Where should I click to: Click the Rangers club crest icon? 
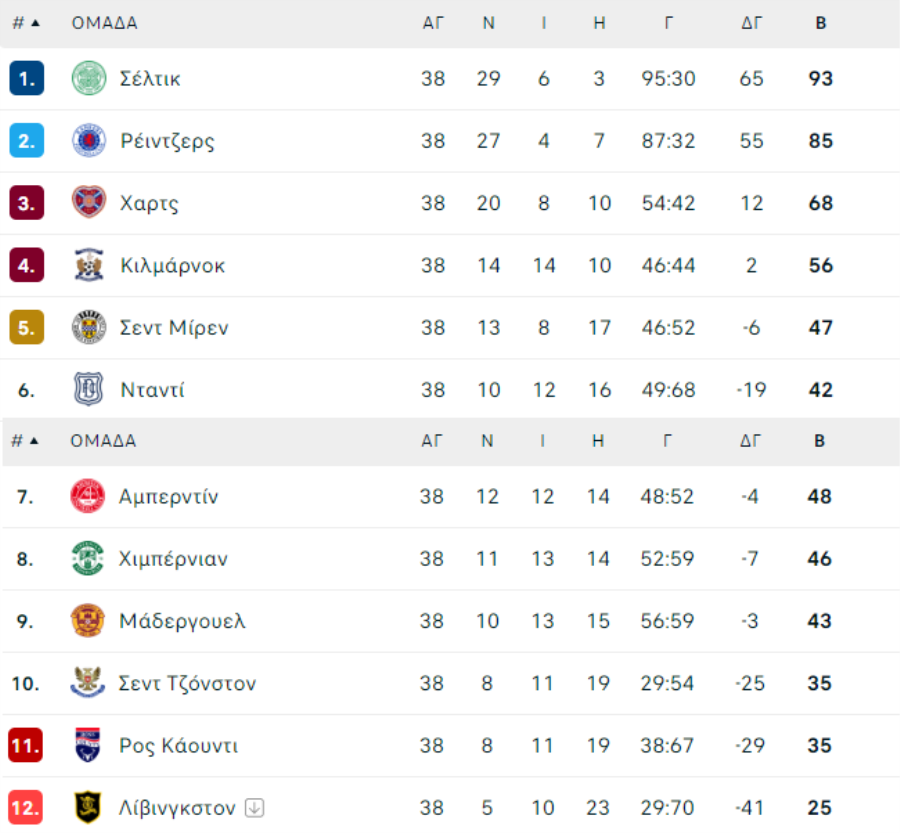pyautogui.click(x=89, y=140)
